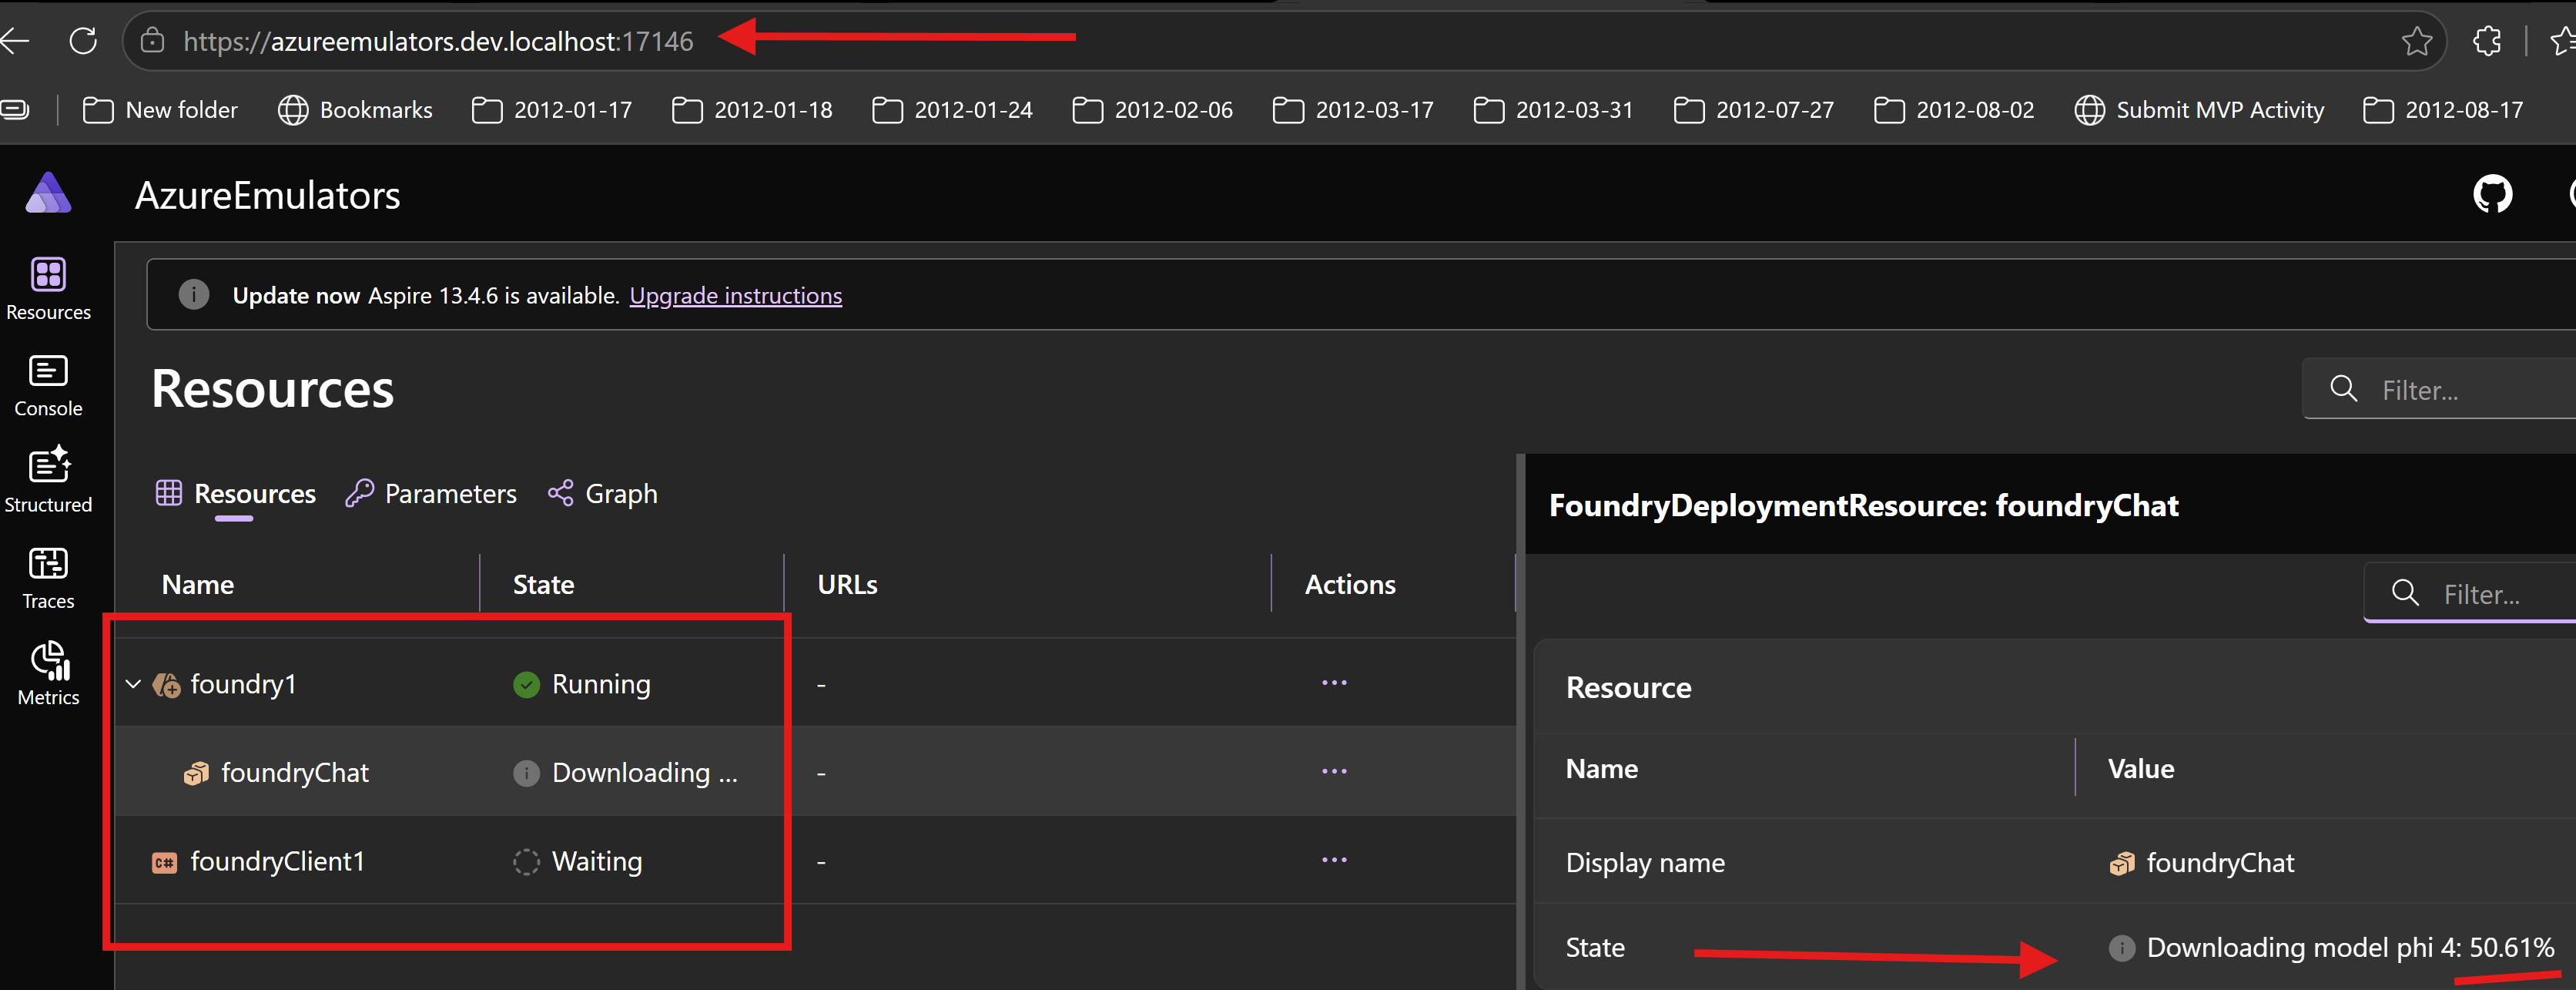The width and height of the screenshot is (2576, 990).
Task: Open the 2012-07-27 bookmark folder
Action: click(x=1754, y=110)
